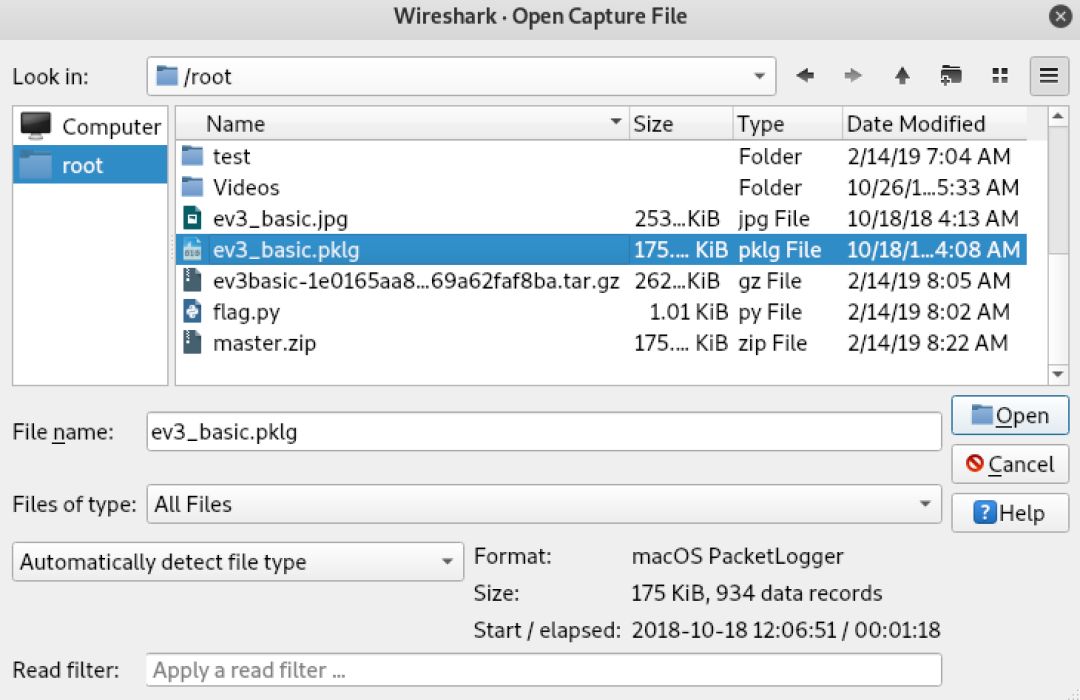Close the Open Capture File dialog
Viewport: 1080px width, 700px height.
[1060, 16]
